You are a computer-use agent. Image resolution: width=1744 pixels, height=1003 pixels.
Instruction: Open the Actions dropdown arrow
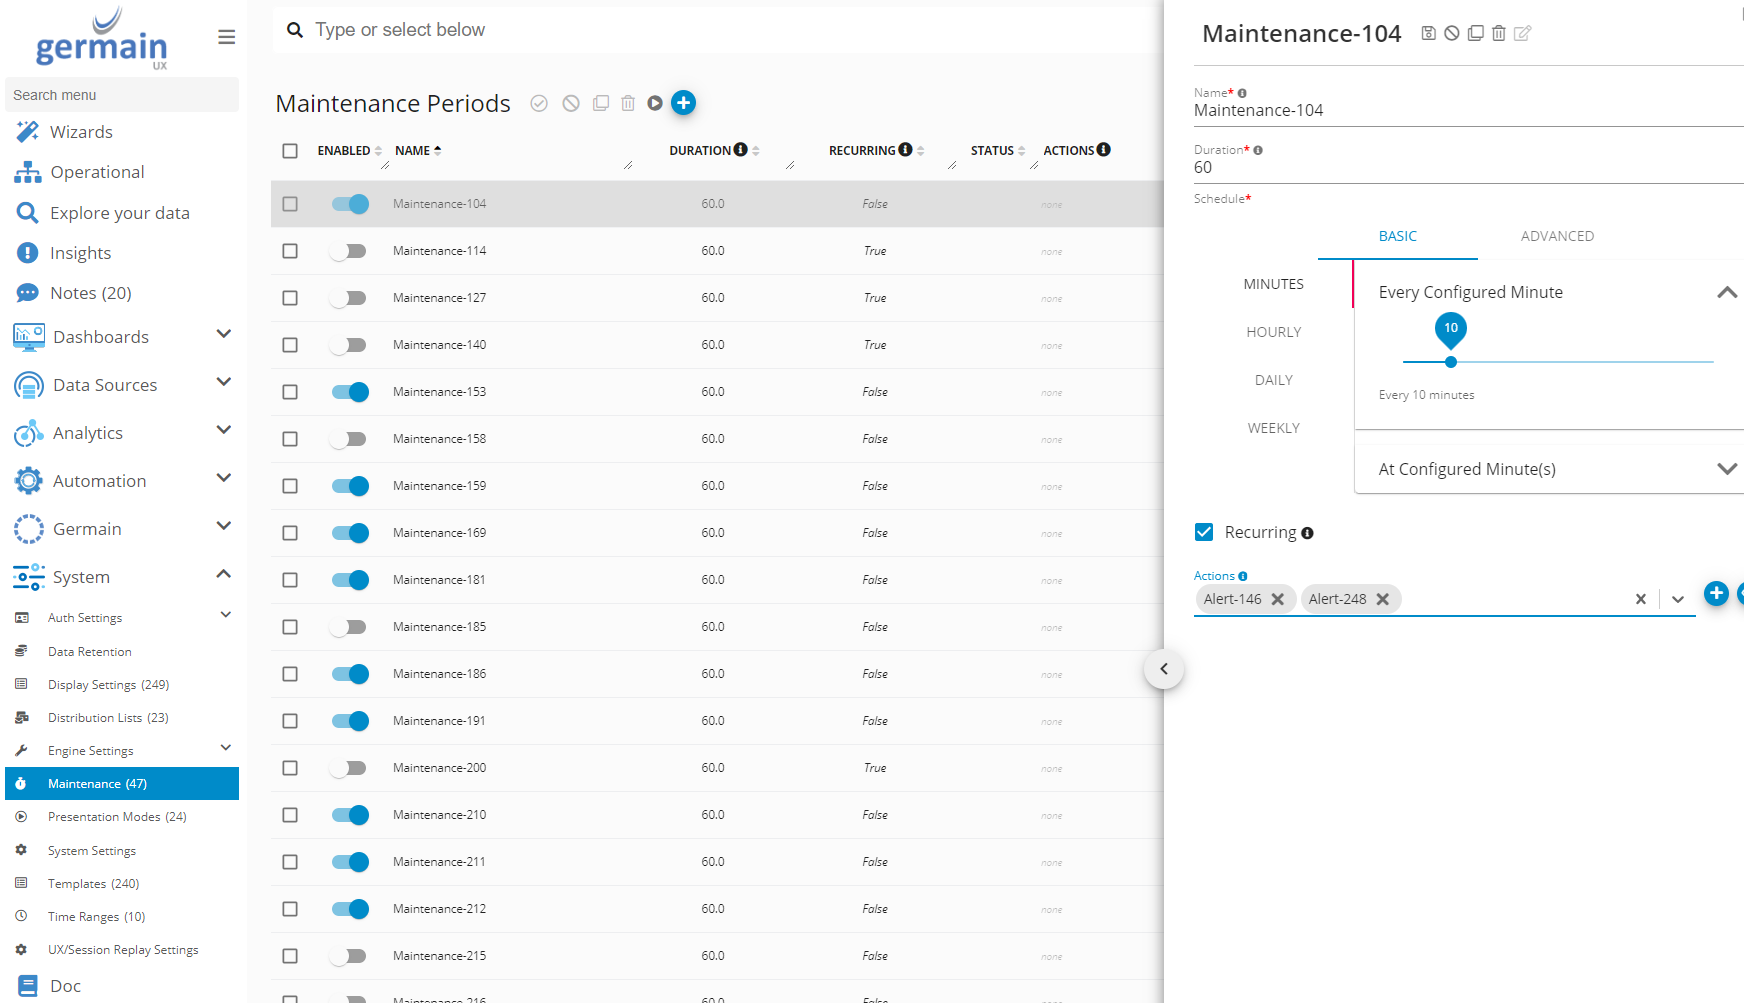point(1678,599)
